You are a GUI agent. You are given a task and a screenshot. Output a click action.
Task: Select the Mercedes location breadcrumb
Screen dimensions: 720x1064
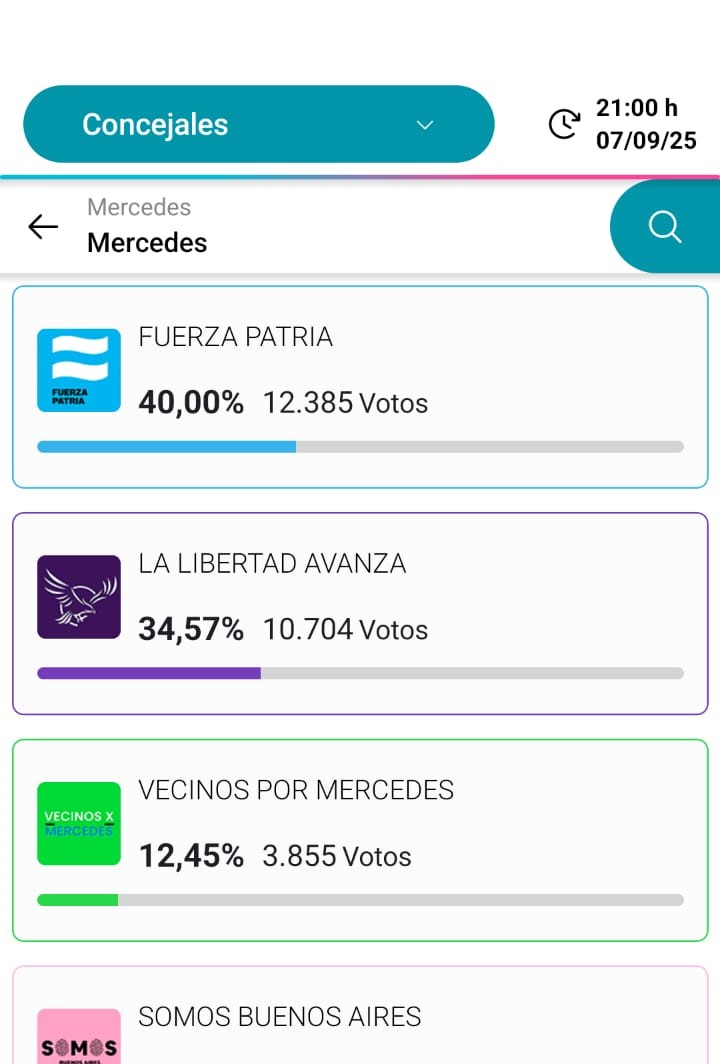point(139,207)
